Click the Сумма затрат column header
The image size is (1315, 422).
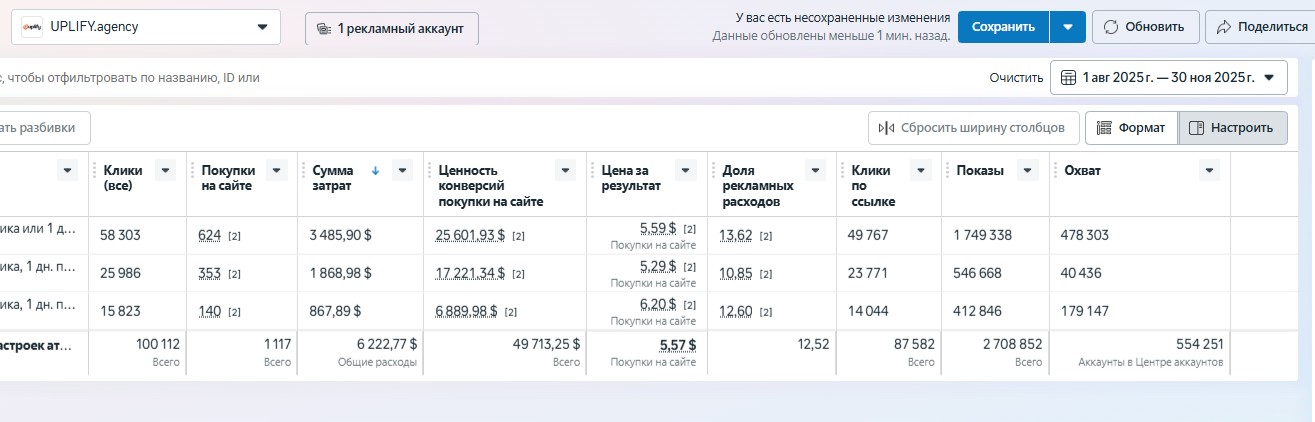[333, 178]
